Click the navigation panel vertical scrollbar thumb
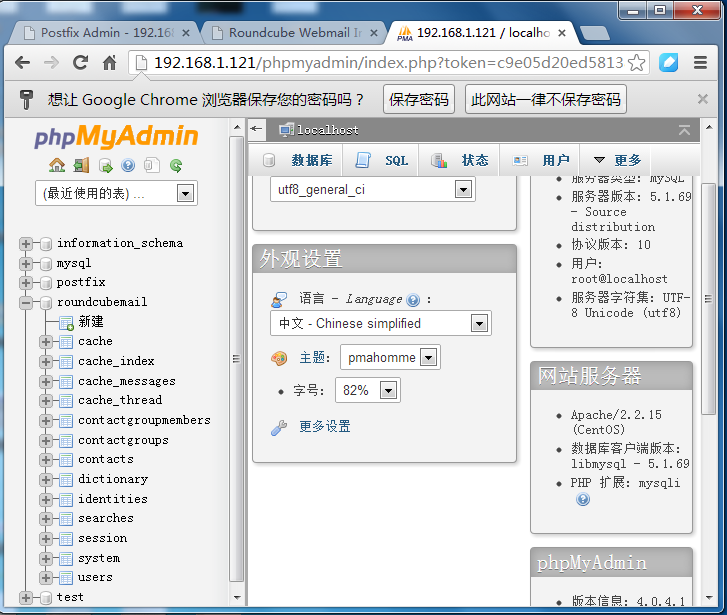The width and height of the screenshot is (727, 615). [x=236, y=359]
